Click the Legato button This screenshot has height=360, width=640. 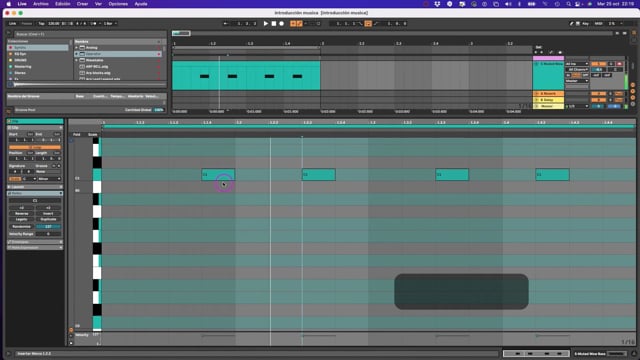click(x=22, y=220)
